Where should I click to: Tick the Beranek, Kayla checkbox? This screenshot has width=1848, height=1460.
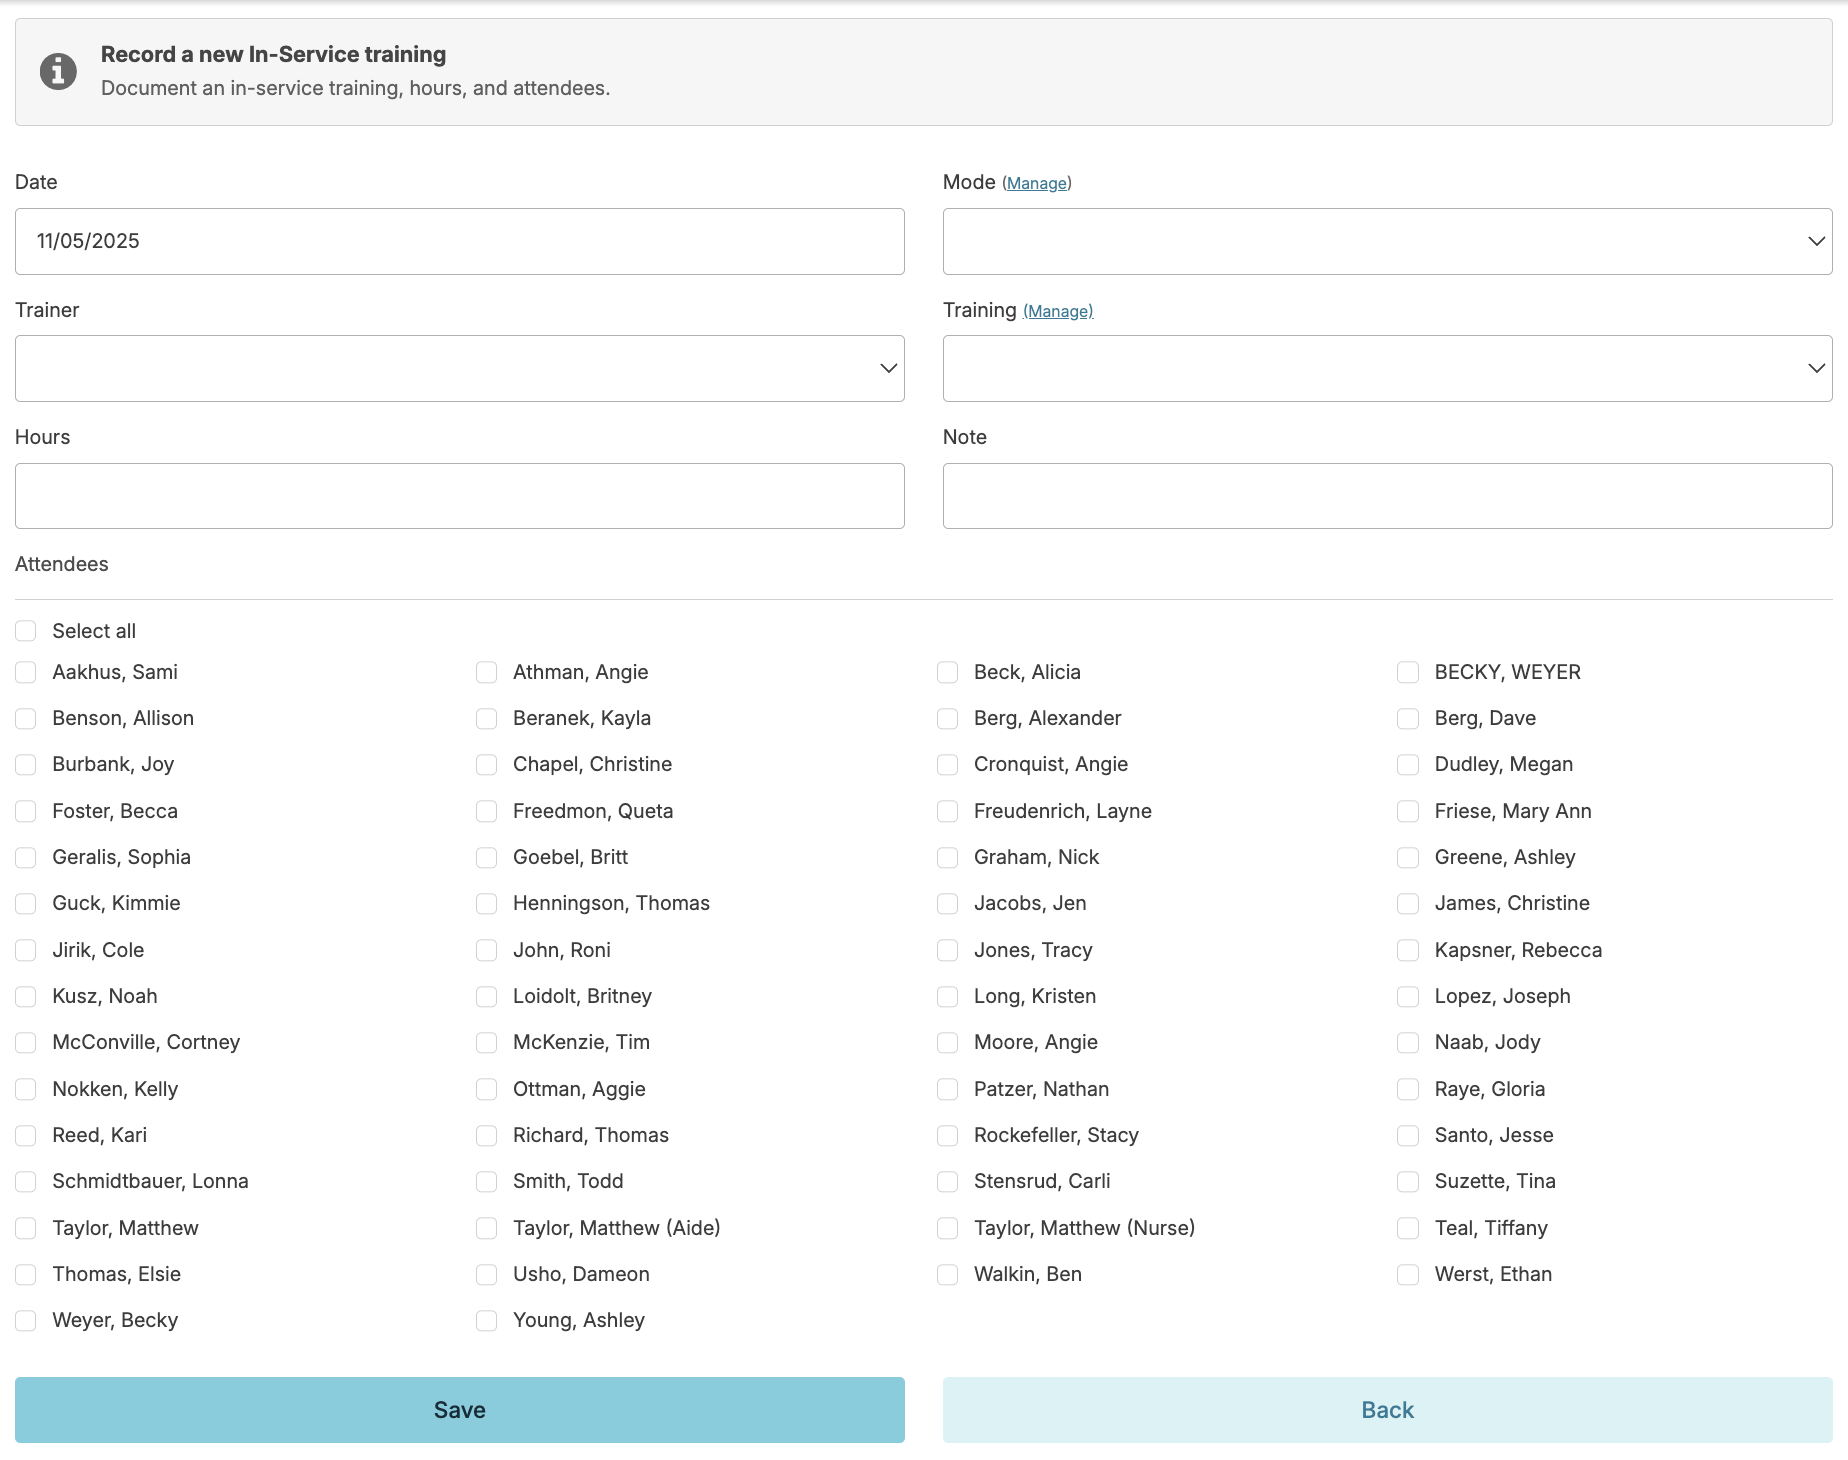point(487,718)
